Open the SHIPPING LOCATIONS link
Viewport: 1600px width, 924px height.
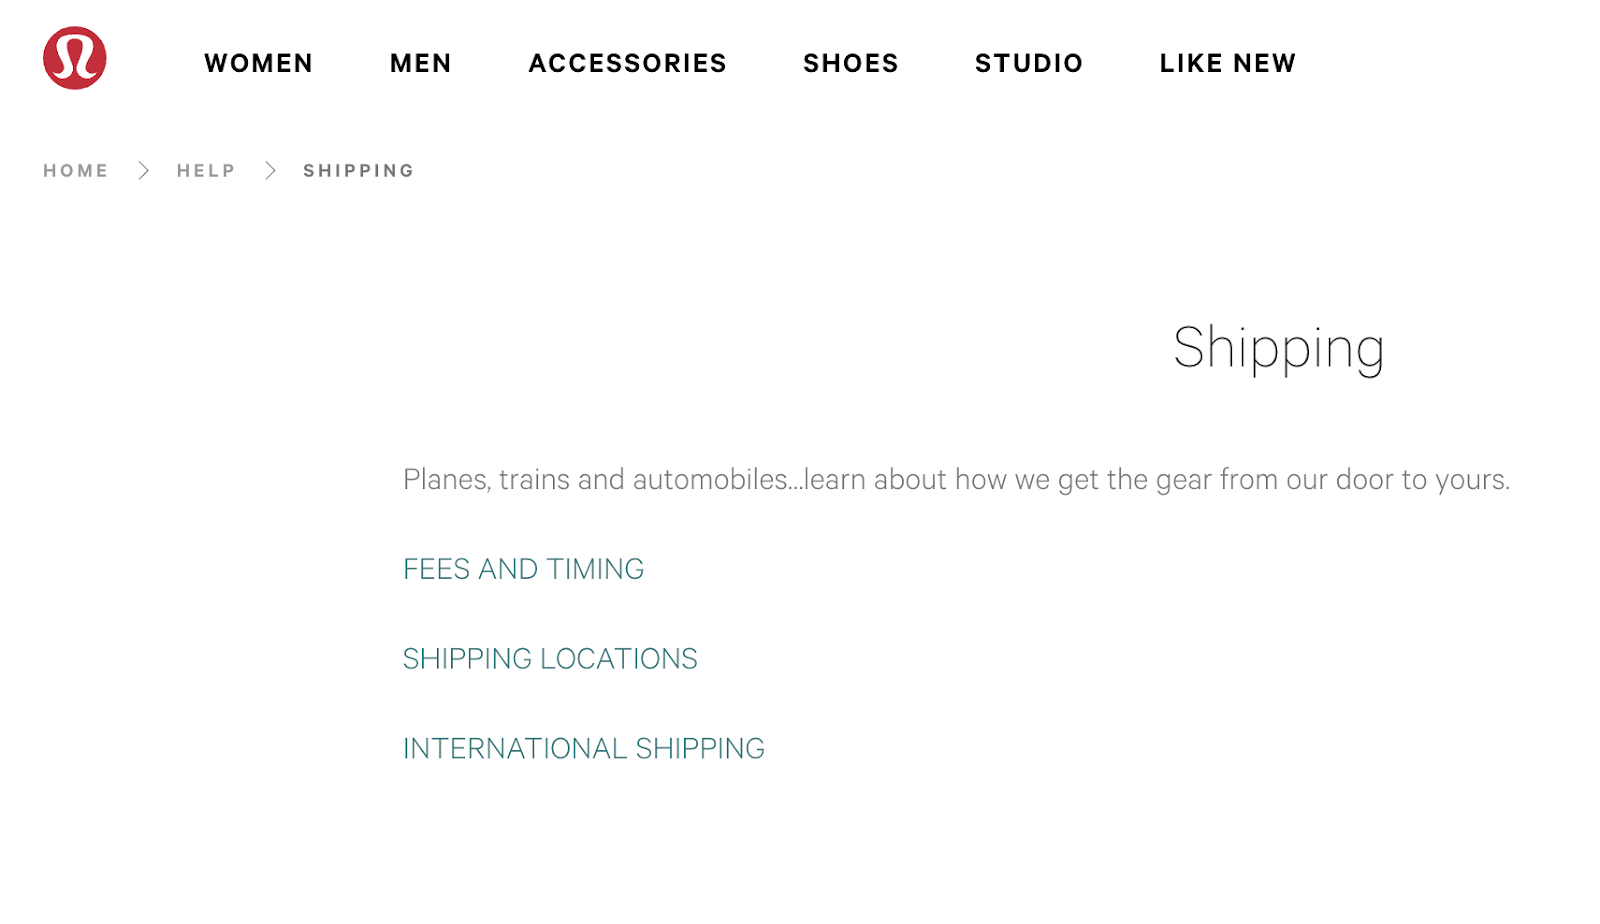550,659
